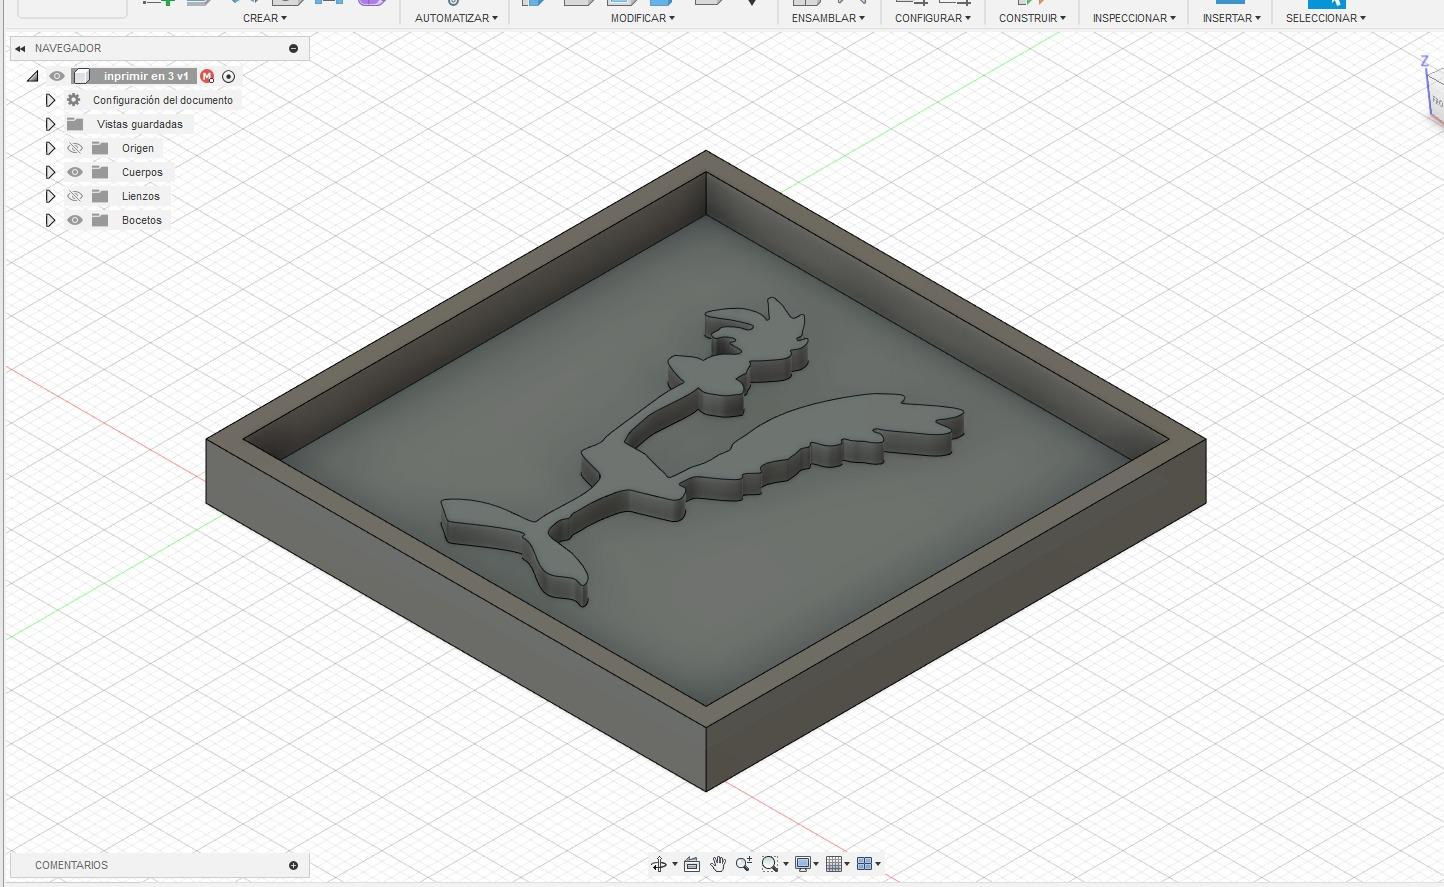Click the folder icon beside Origen
Image resolution: width=1444 pixels, height=887 pixels.
click(100, 148)
